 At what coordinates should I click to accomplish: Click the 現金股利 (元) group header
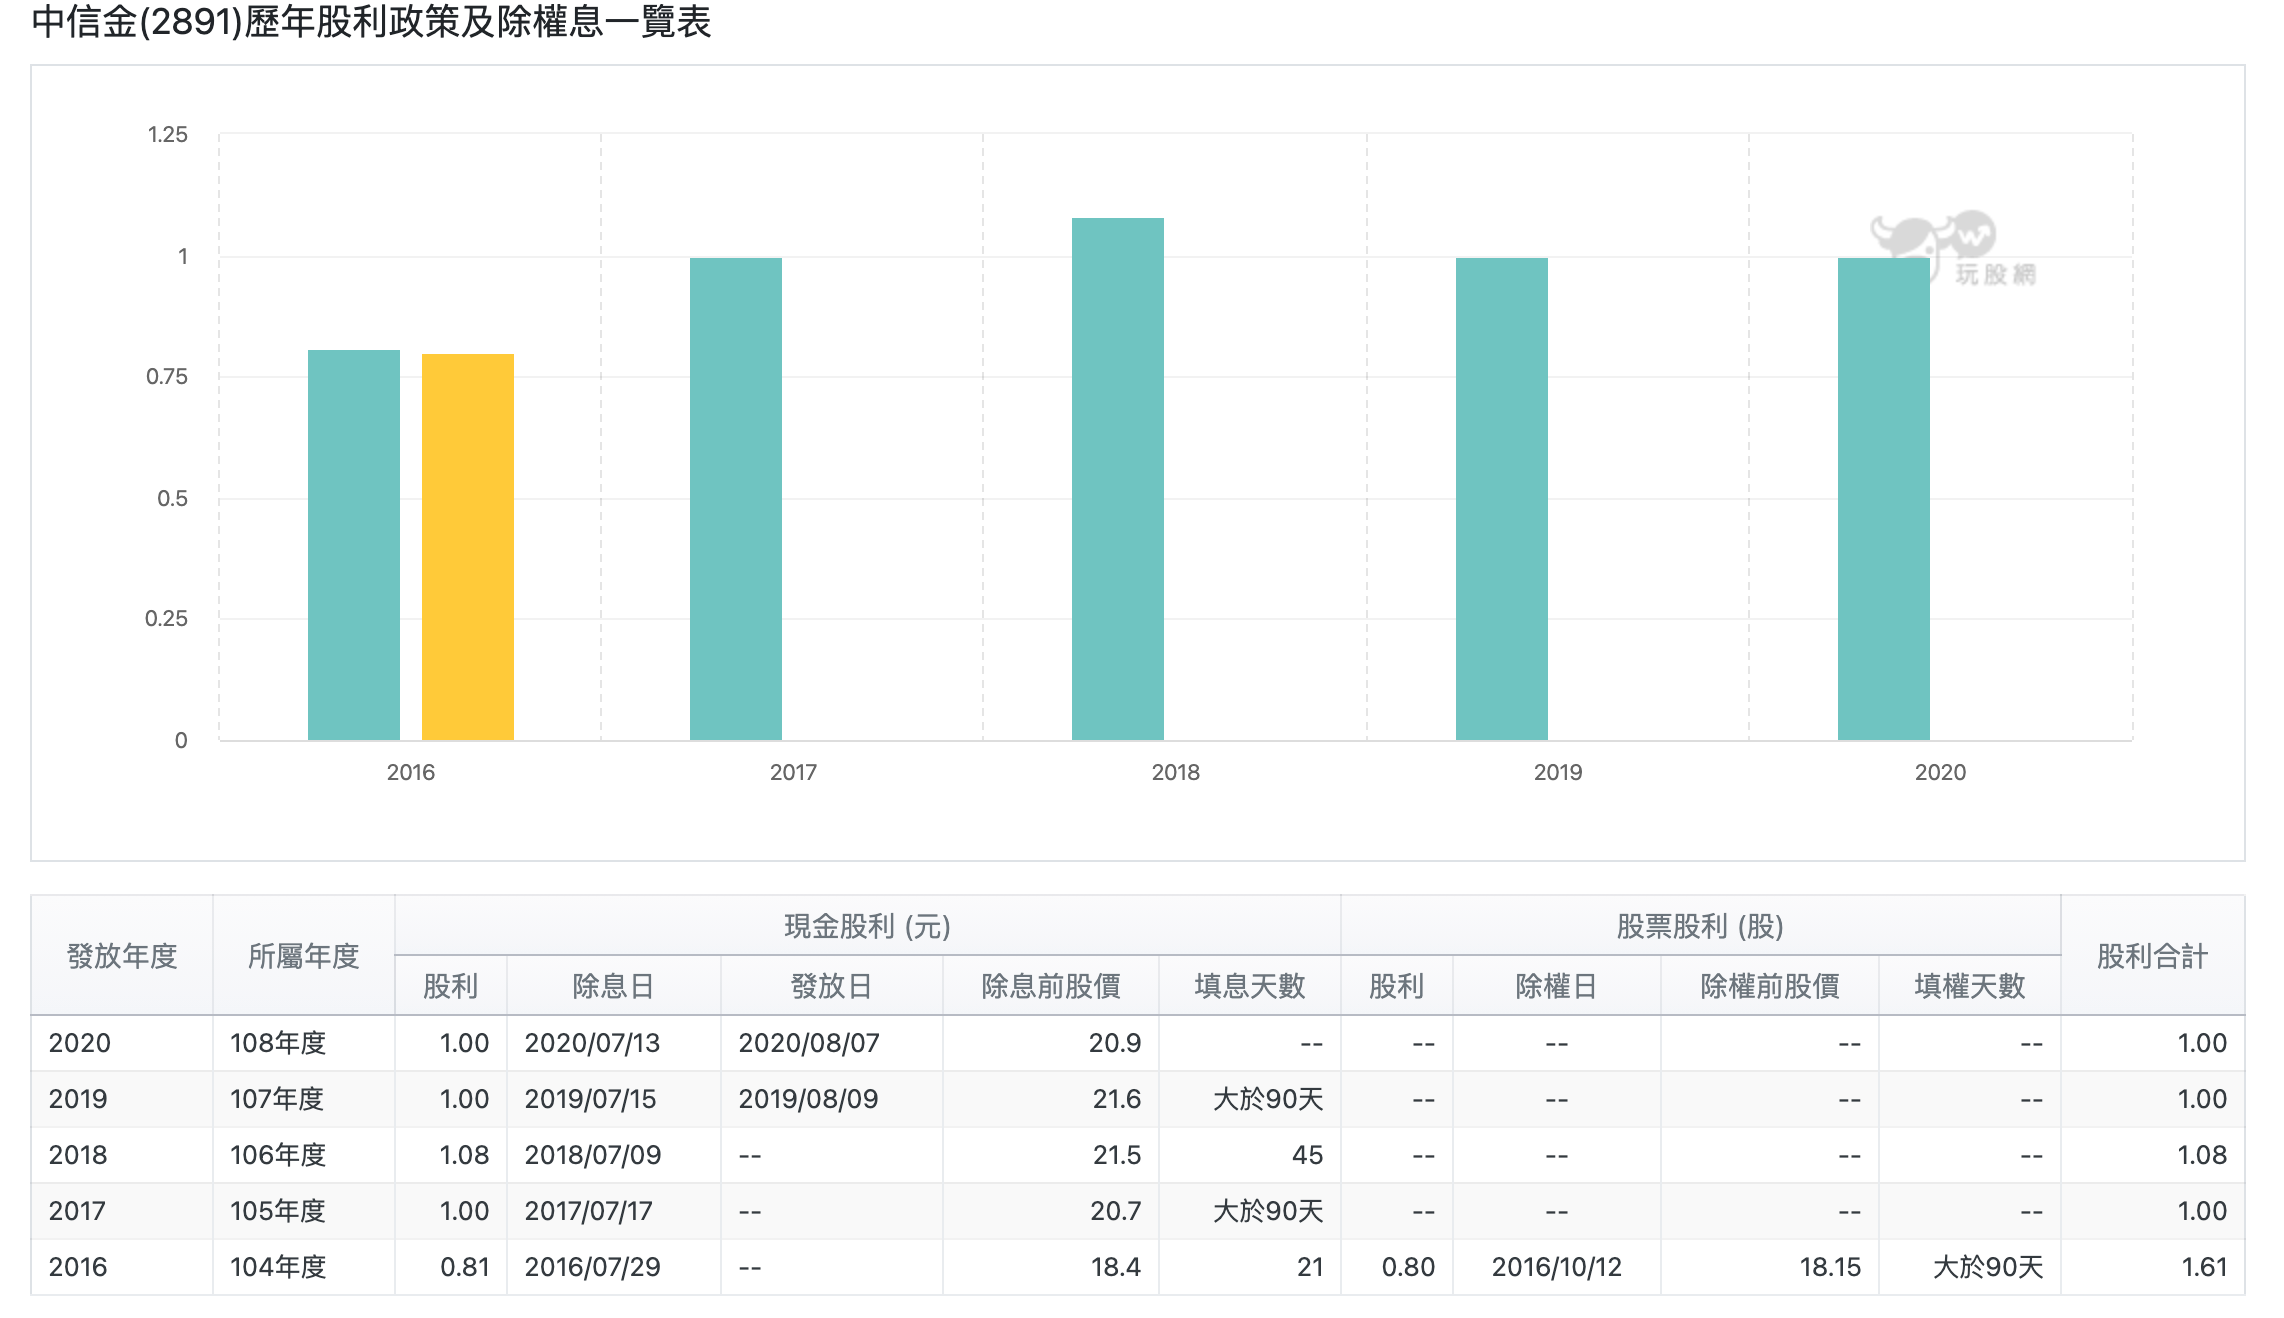click(x=867, y=926)
